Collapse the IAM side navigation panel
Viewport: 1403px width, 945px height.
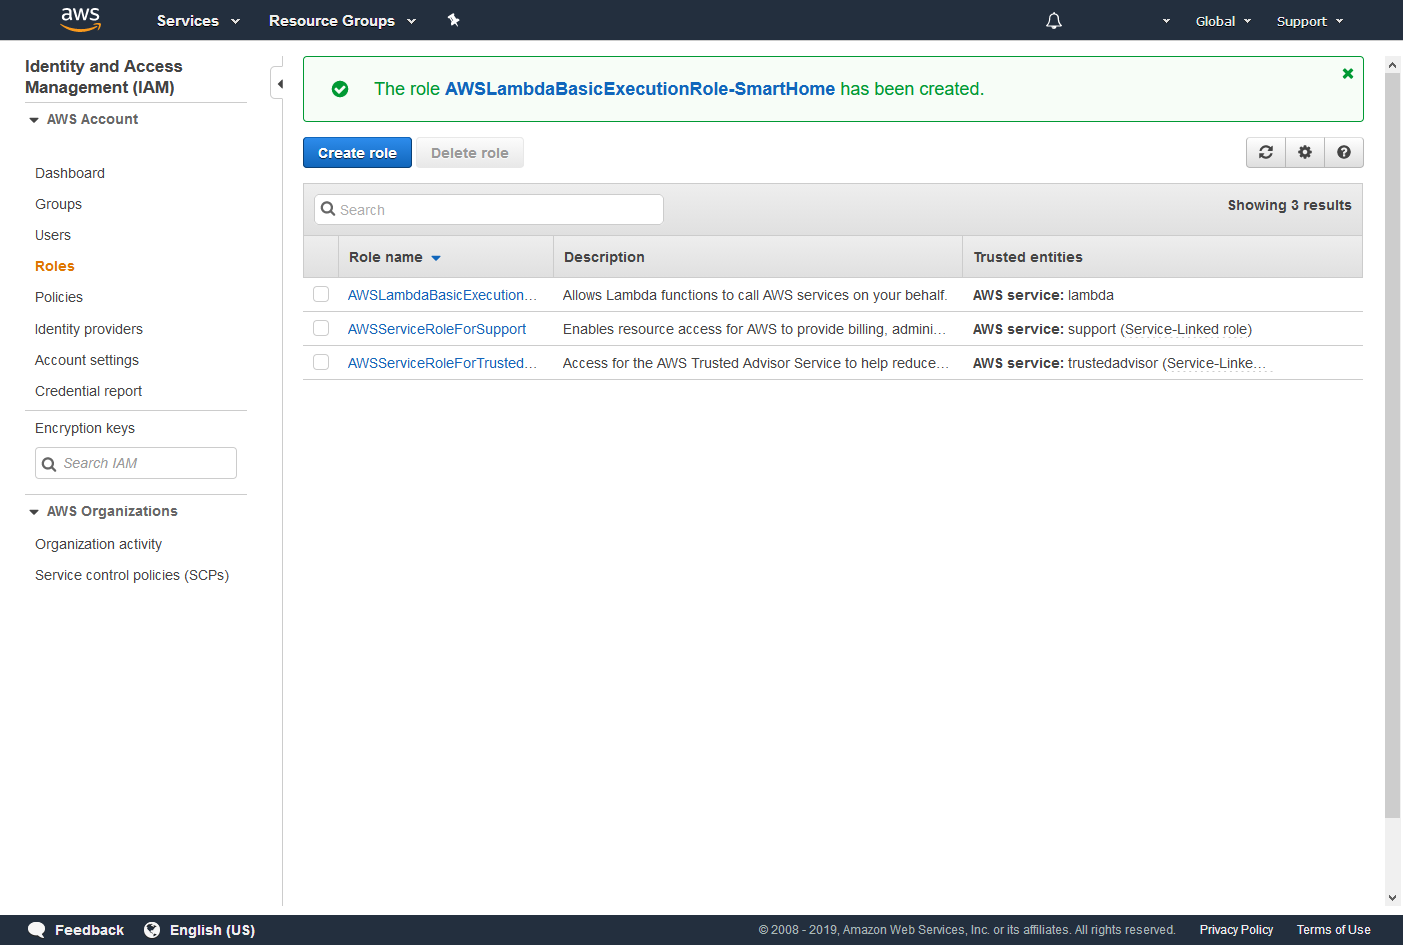coord(279,84)
